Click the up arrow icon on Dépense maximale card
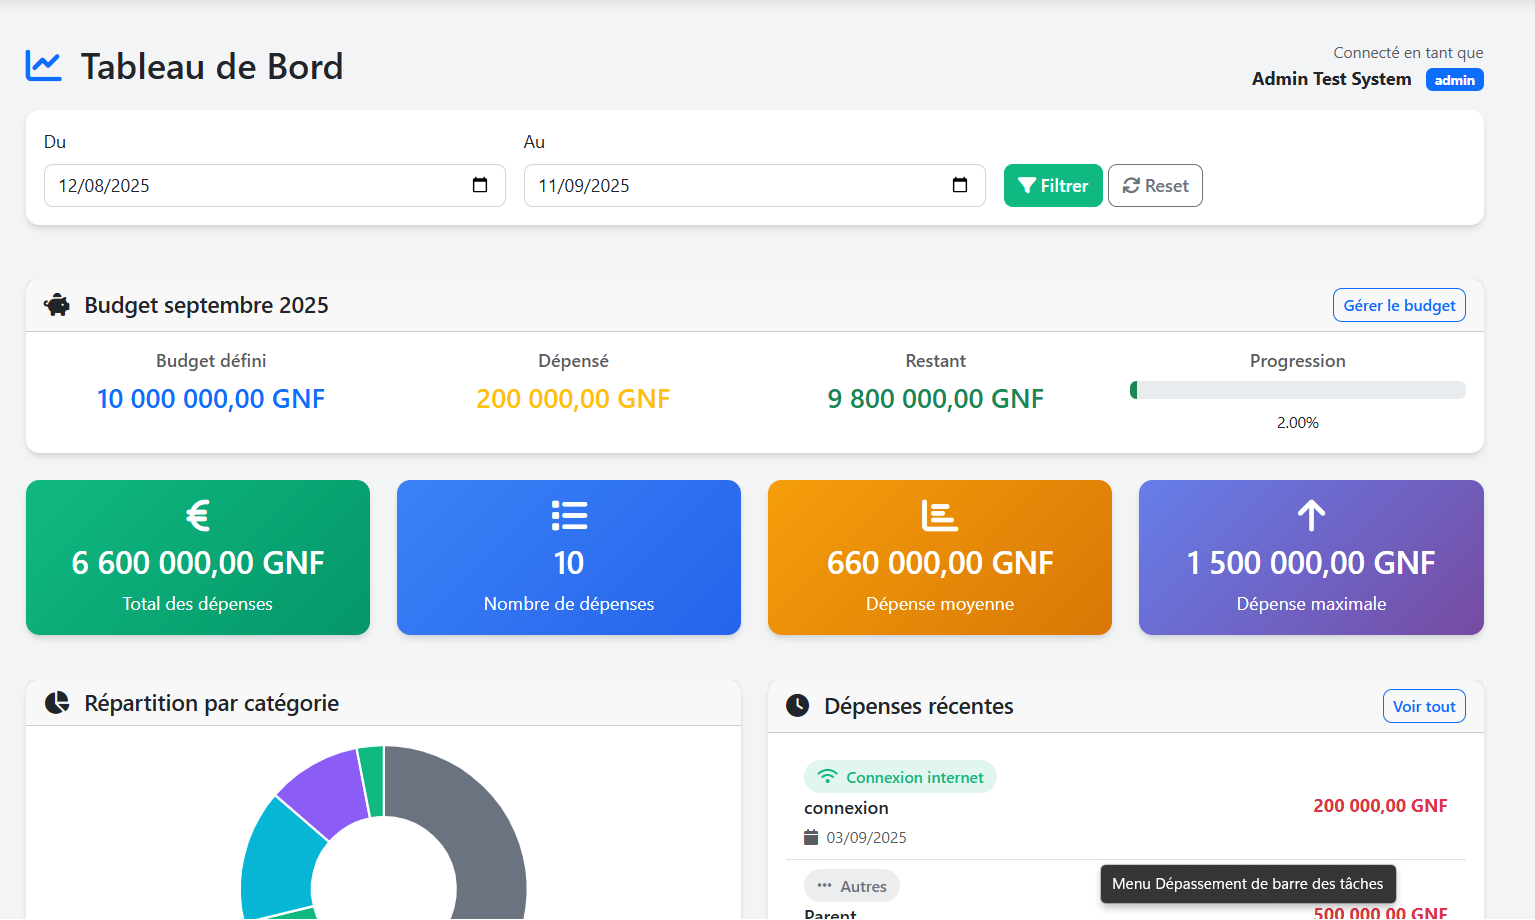This screenshot has width=1535, height=920. tap(1311, 515)
